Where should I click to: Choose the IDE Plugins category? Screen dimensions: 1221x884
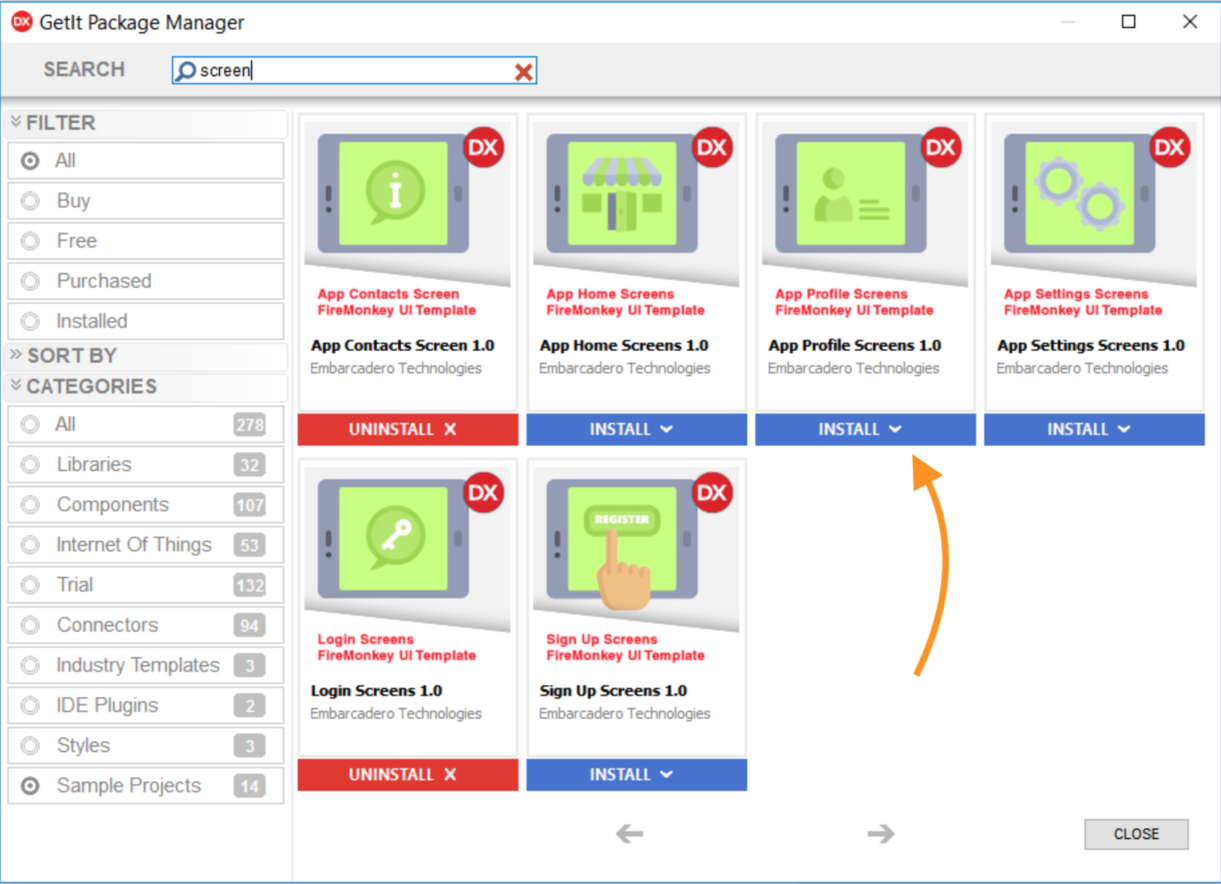[x=146, y=705]
